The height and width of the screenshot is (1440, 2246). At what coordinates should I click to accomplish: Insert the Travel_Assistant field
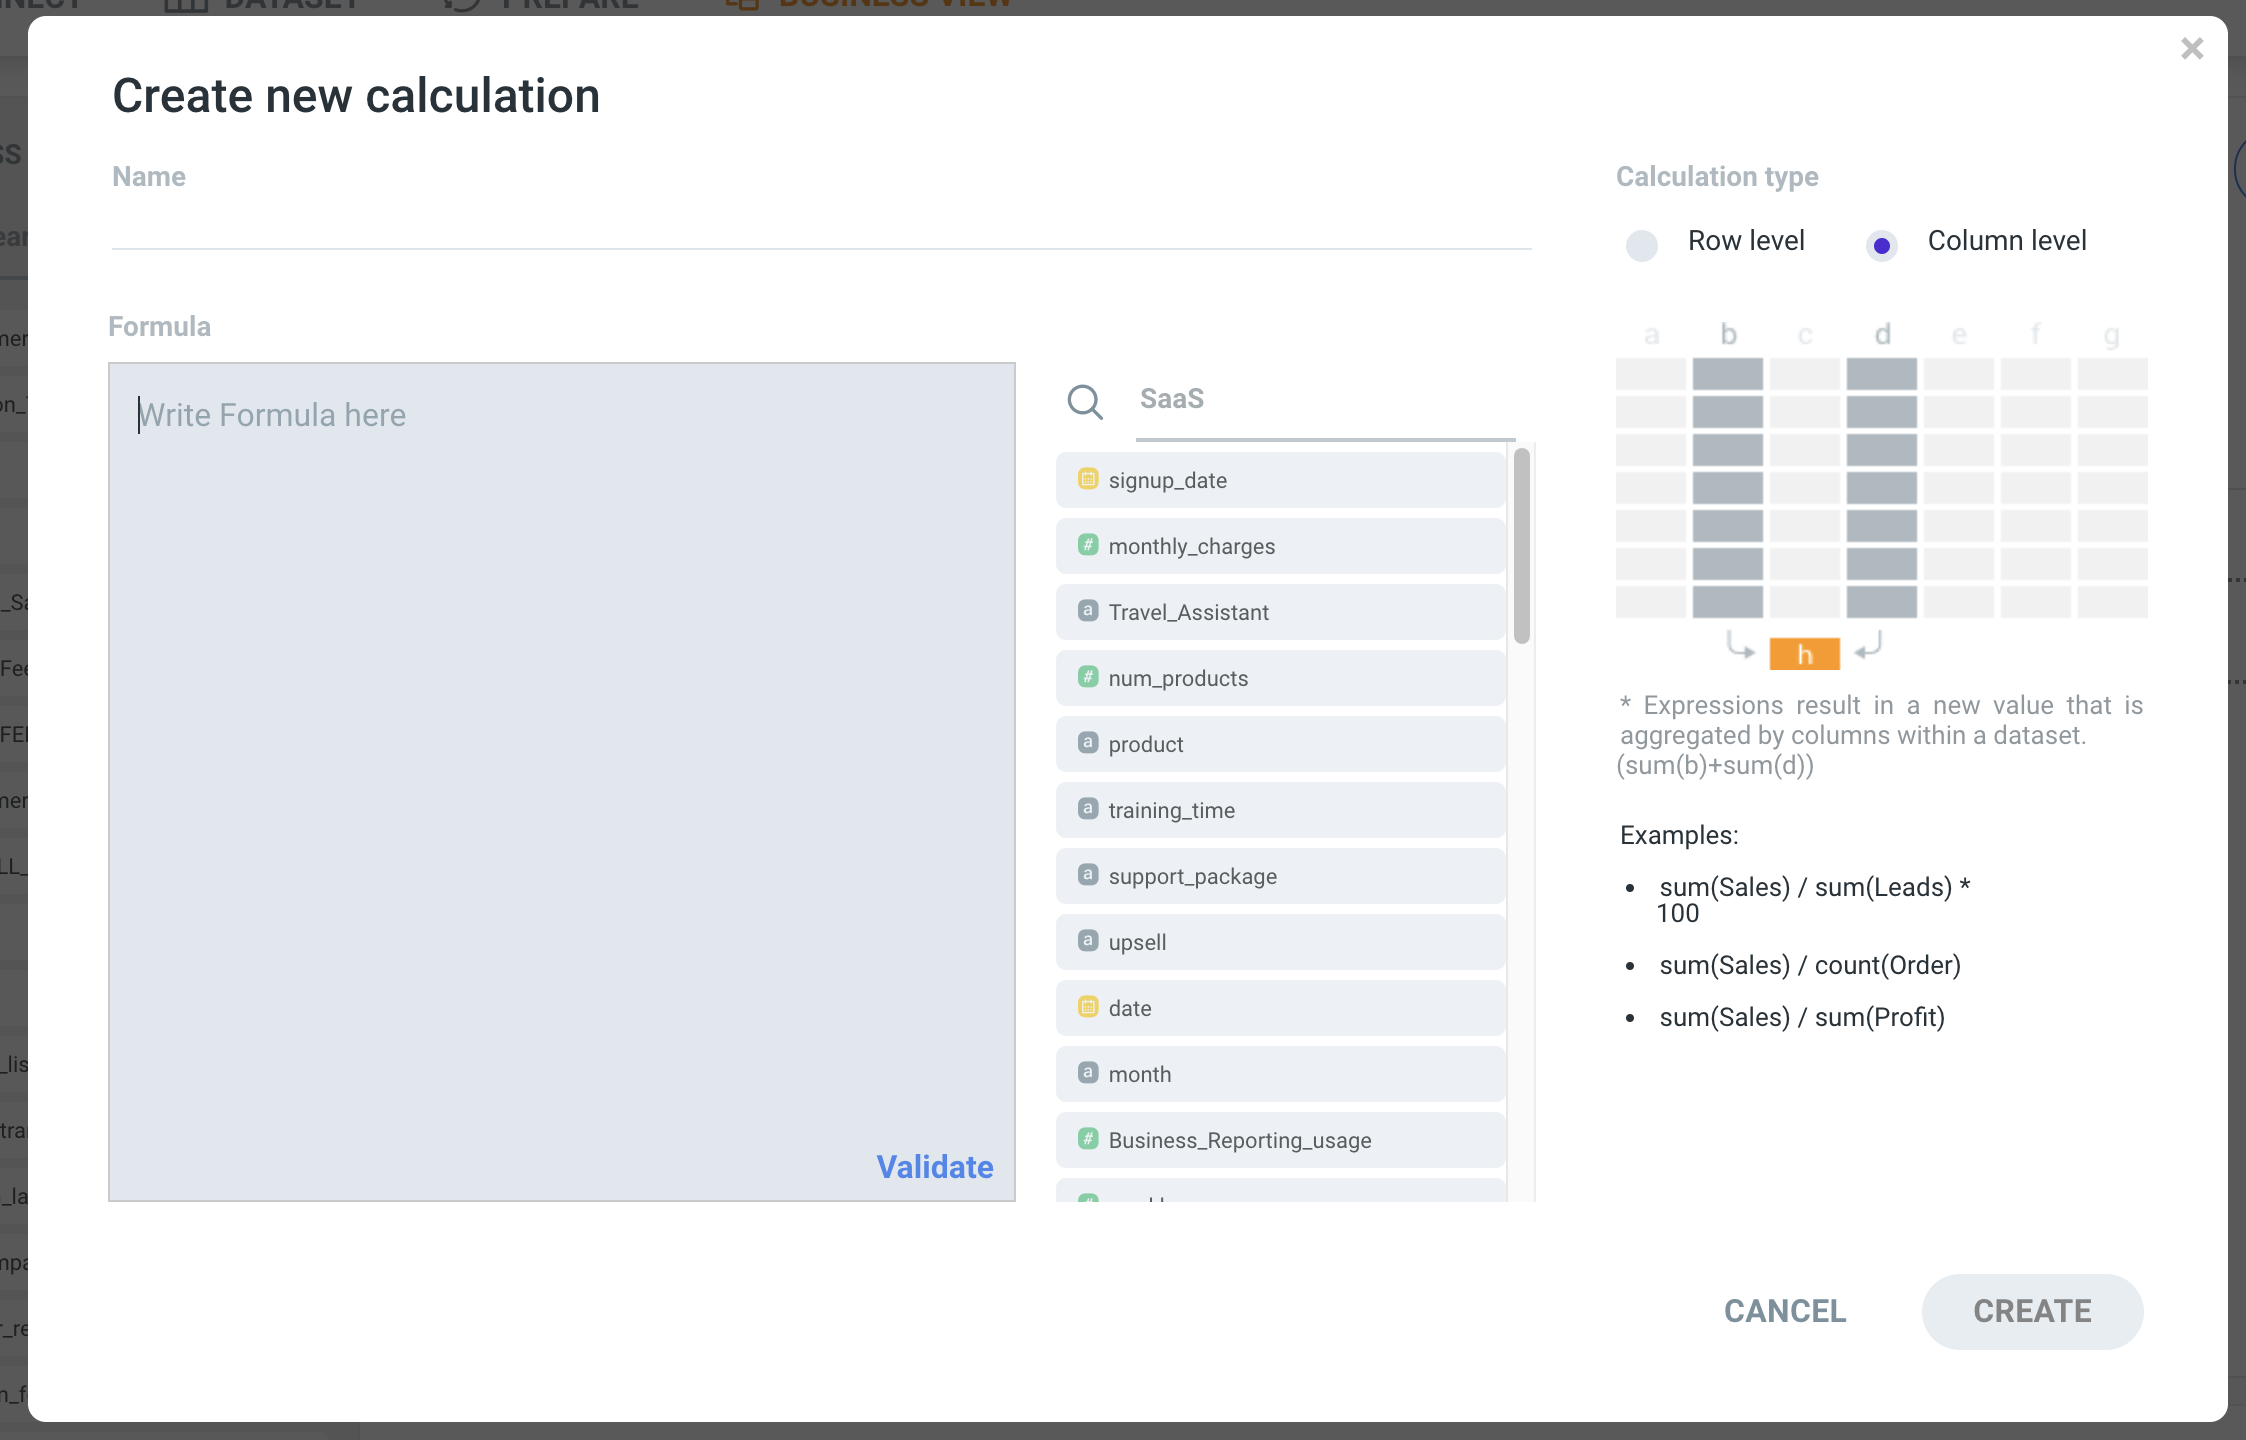[1281, 612]
